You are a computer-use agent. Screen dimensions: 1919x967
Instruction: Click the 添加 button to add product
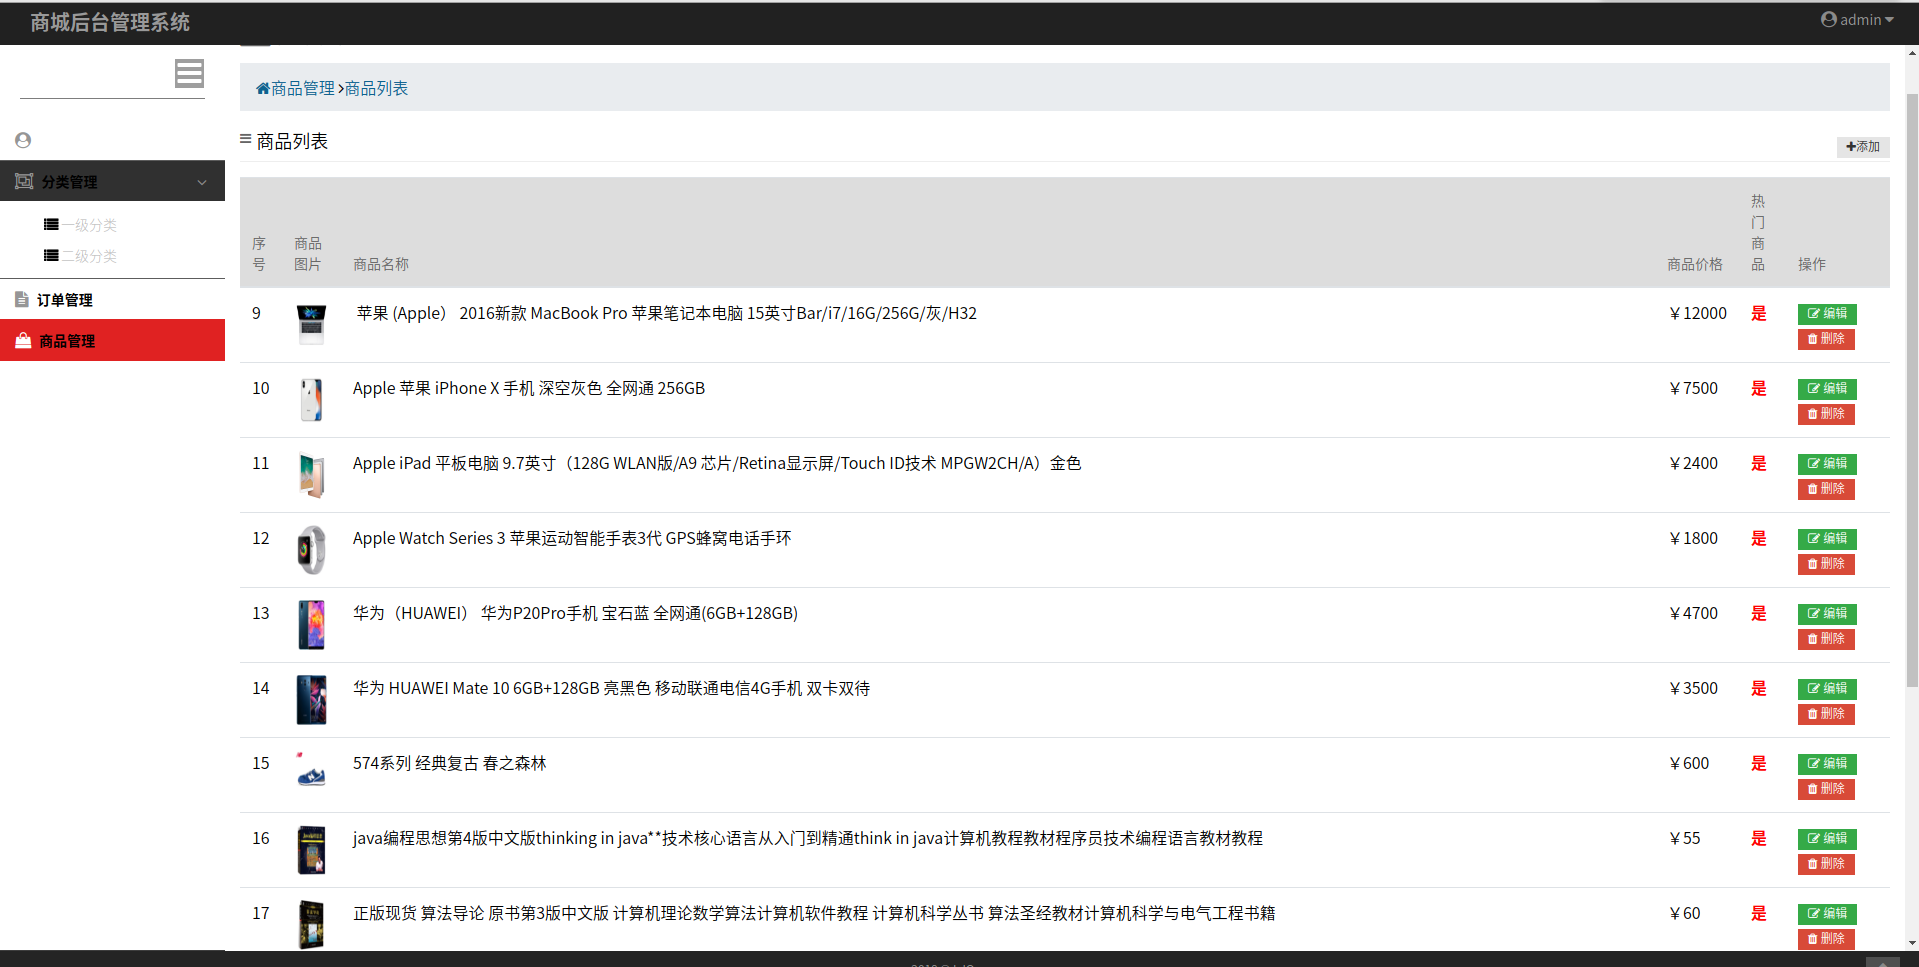(x=1862, y=147)
